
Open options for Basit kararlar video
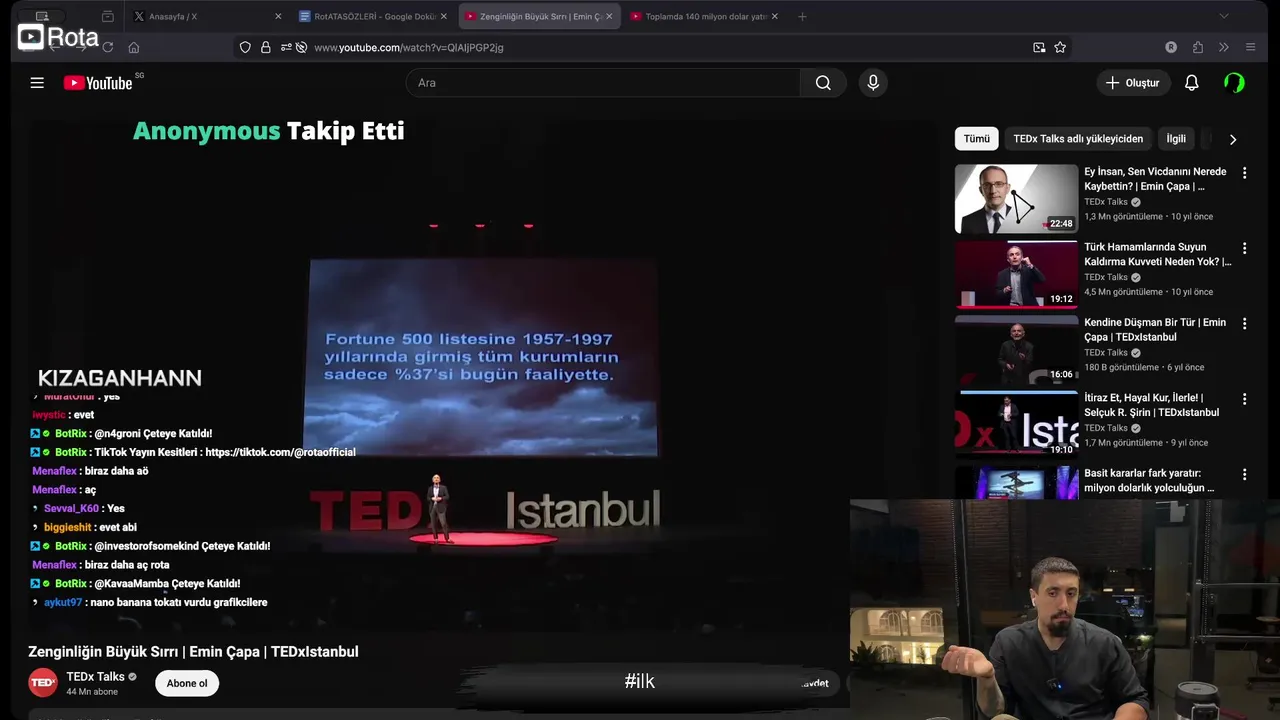(x=1244, y=475)
